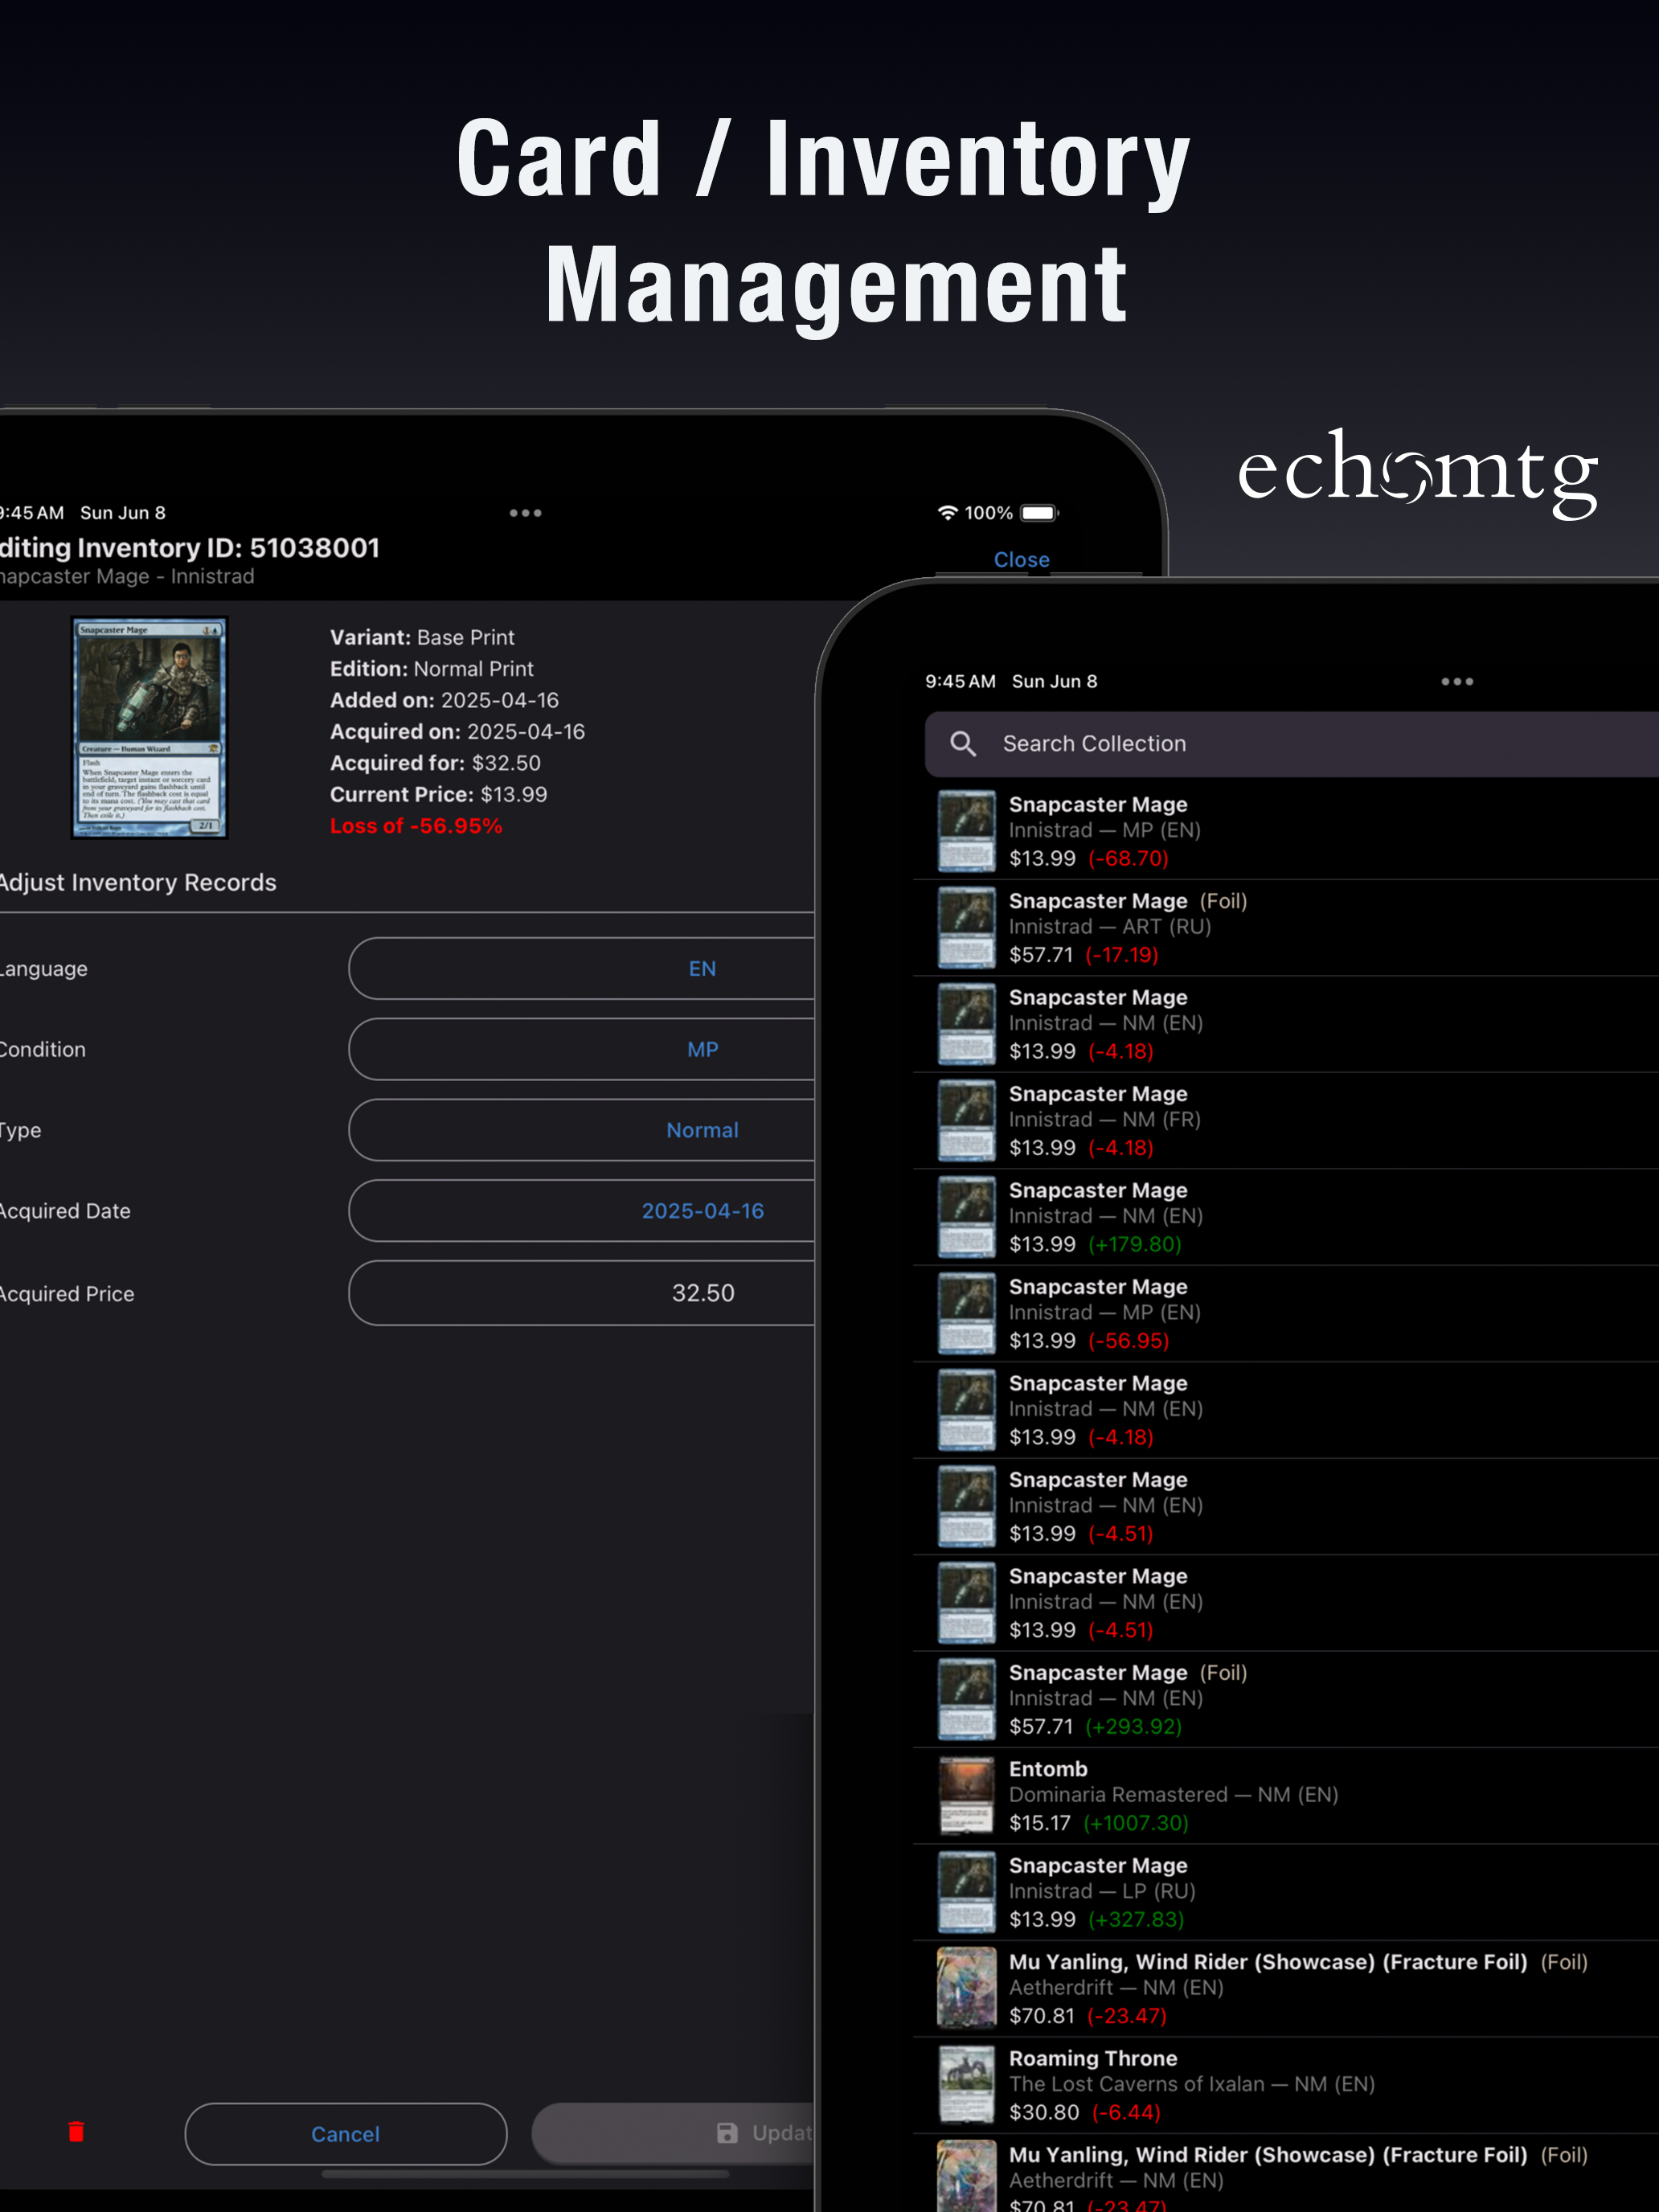Open the ellipsis options on the editing screen
The height and width of the screenshot is (2212, 1659).
point(525,512)
